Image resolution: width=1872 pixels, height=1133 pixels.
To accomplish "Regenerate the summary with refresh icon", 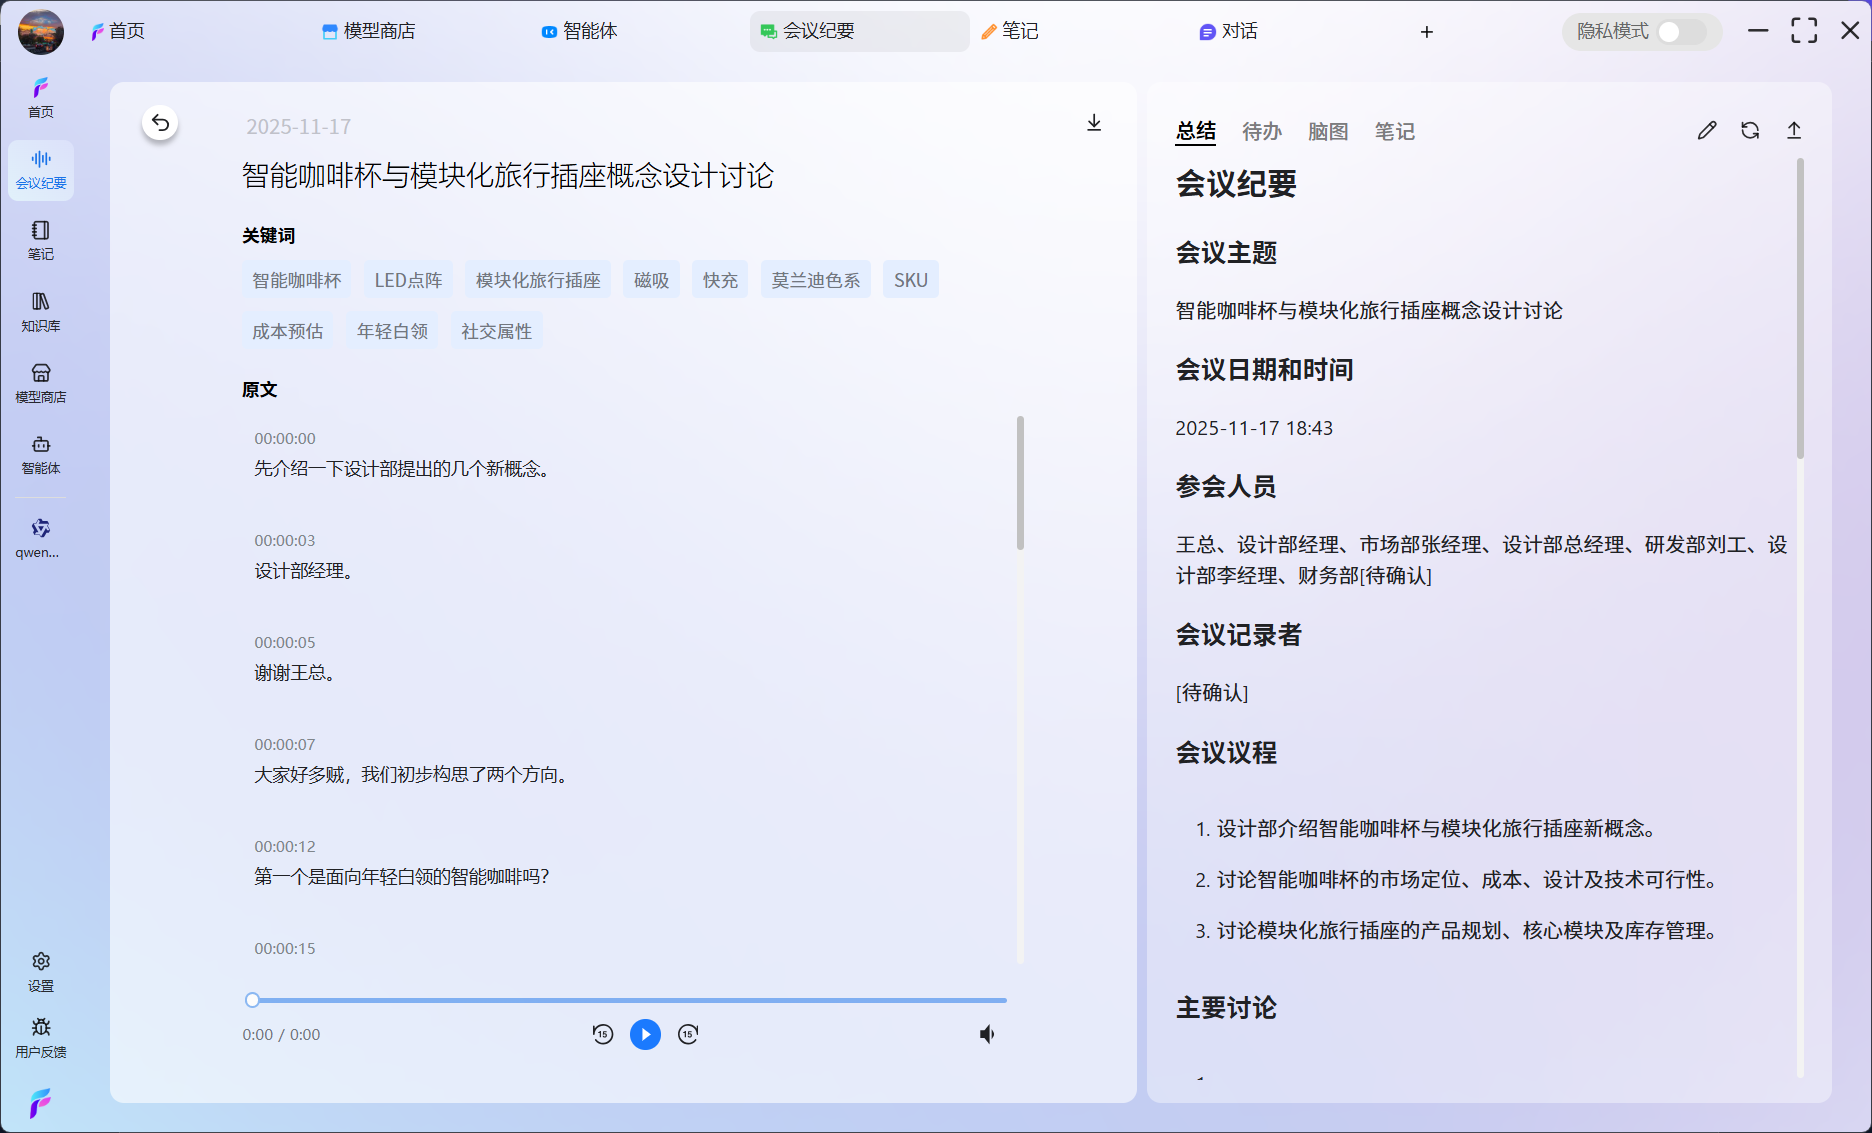I will coord(1750,130).
